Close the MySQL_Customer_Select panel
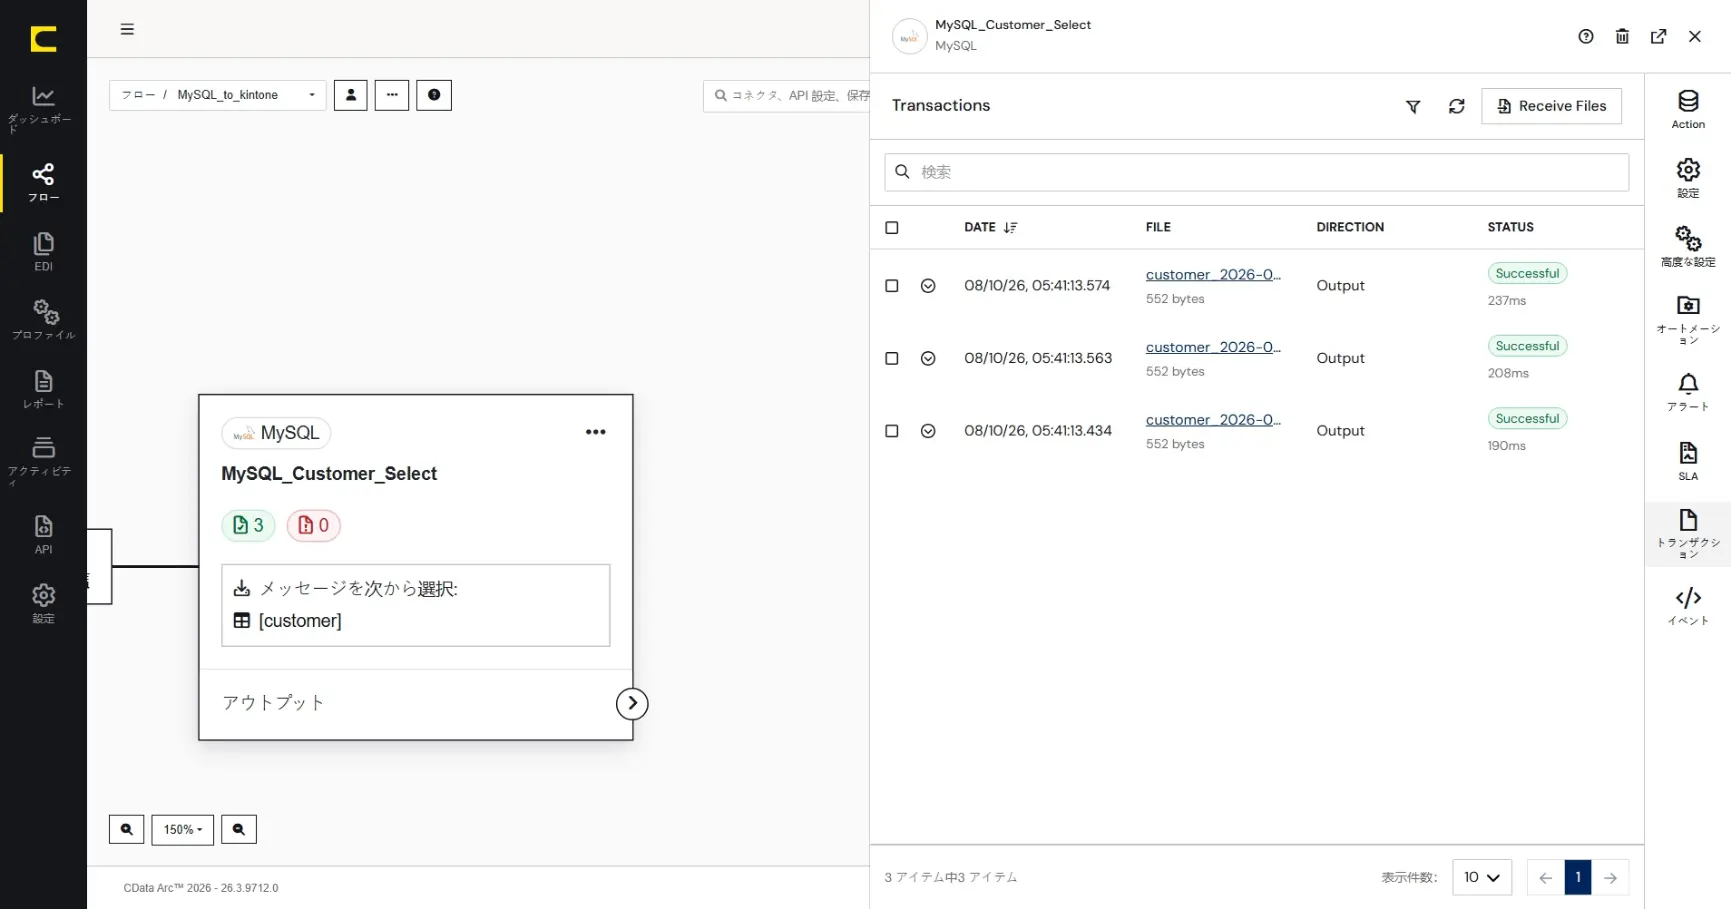1731x909 pixels. [x=1695, y=36]
